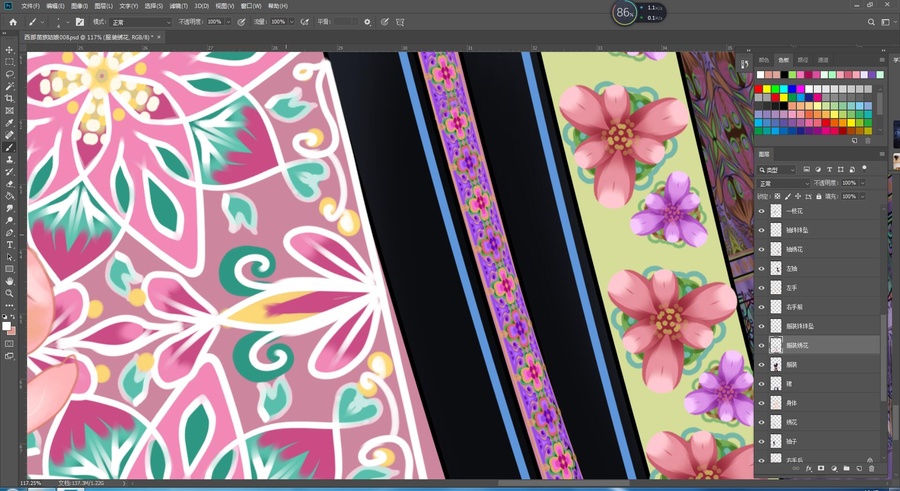Hide the 一枝花 layer
Viewport: 900px width, 491px height.
(762, 211)
